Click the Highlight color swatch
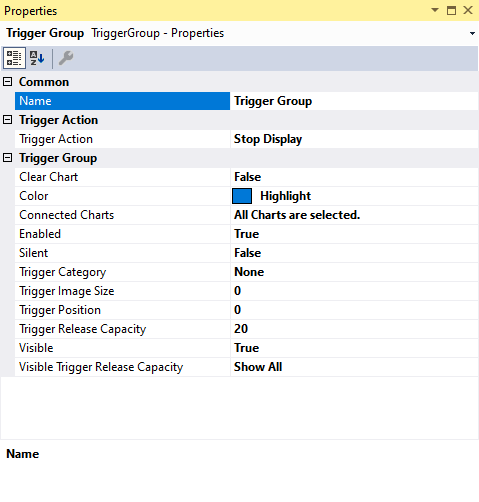The height and width of the screenshot is (502, 479). click(x=242, y=196)
